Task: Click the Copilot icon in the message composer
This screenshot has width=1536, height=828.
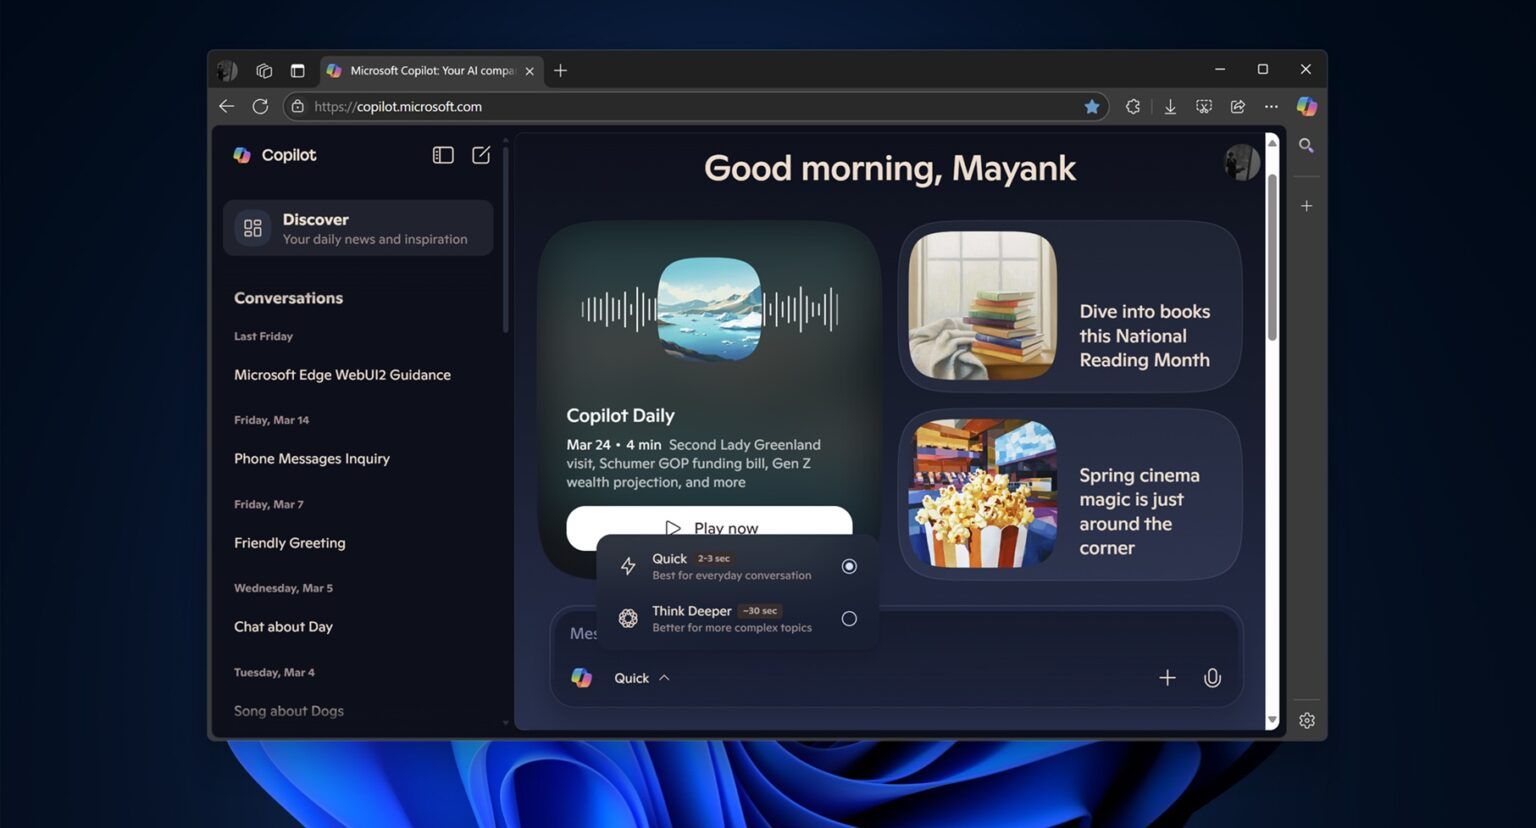Action: (581, 678)
